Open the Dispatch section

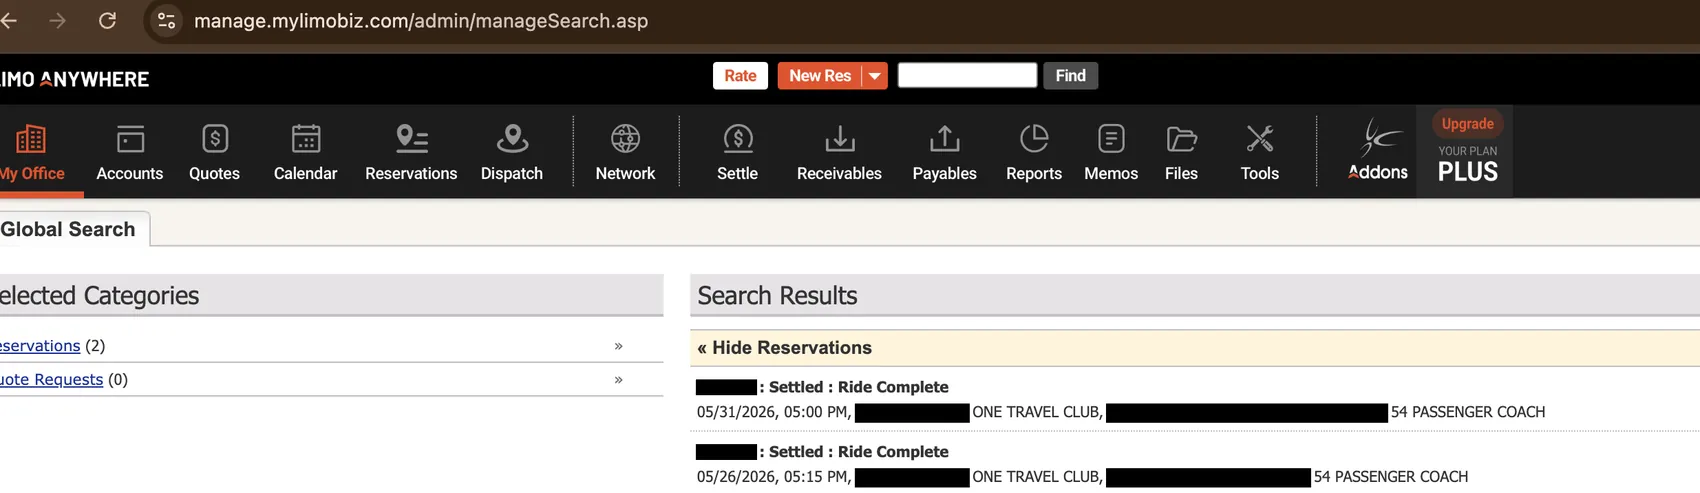512,152
